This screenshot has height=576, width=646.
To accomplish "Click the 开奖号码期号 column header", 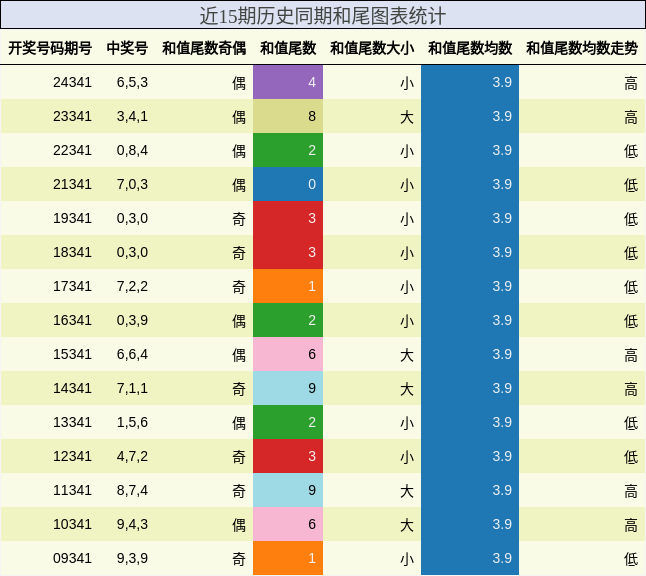I will click(50, 48).
